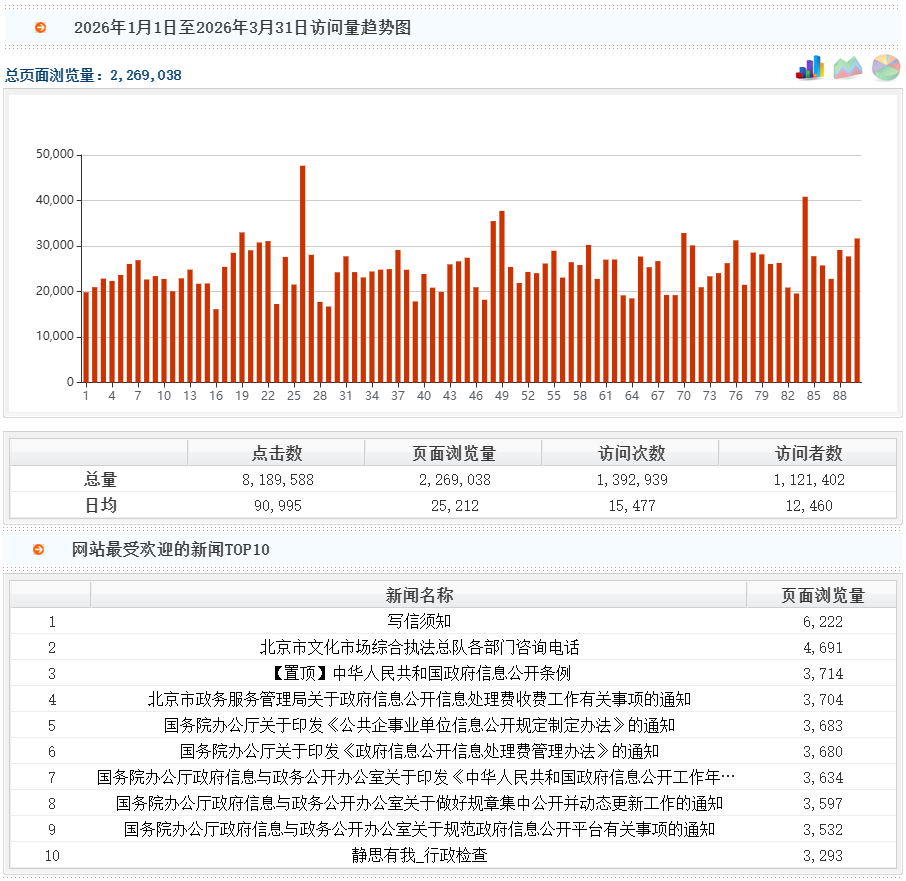This screenshot has width=906, height=881.
Task: Click daily average 点击数 value 90,995
Action: [x=277, y=506]
